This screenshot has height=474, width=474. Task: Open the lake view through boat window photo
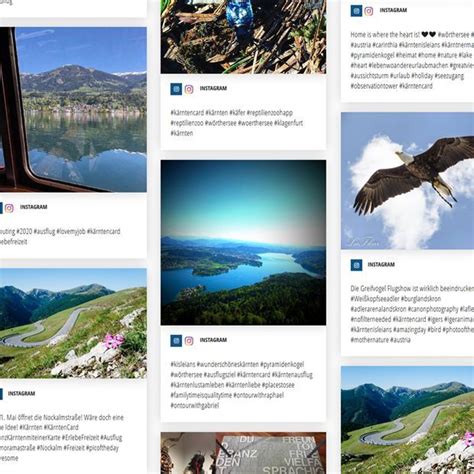(73, 110)
